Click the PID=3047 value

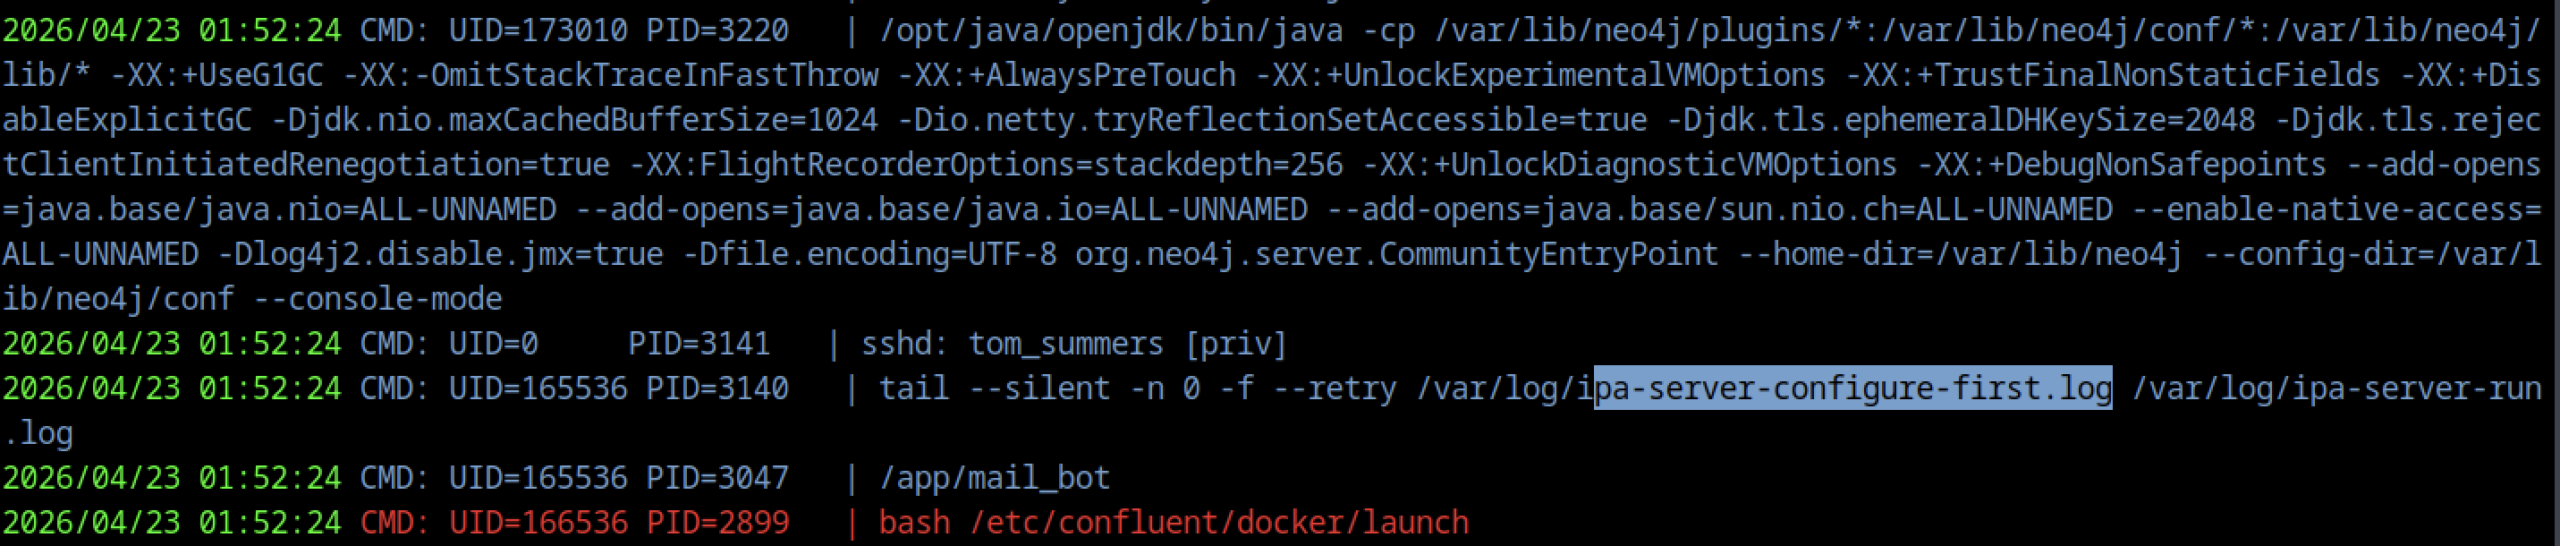[x=717, y=477]
